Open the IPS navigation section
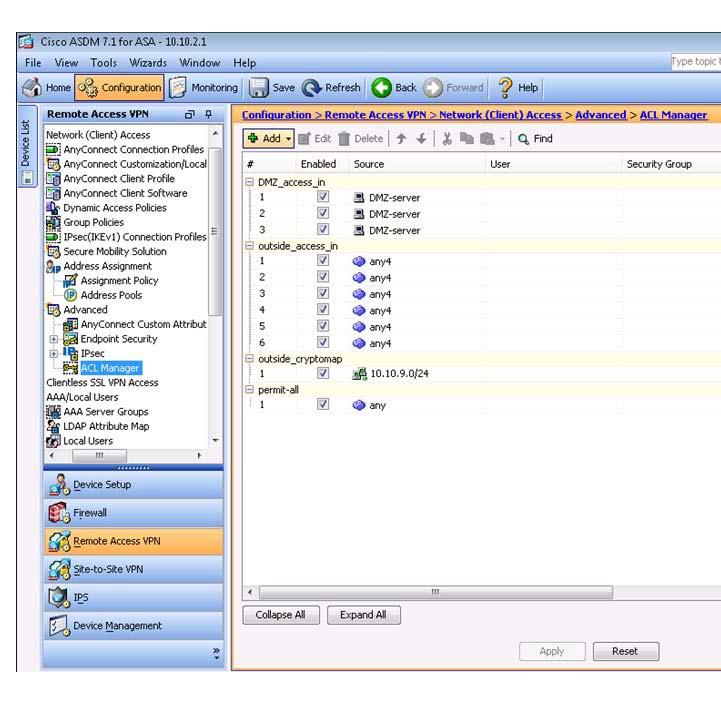 59,597
